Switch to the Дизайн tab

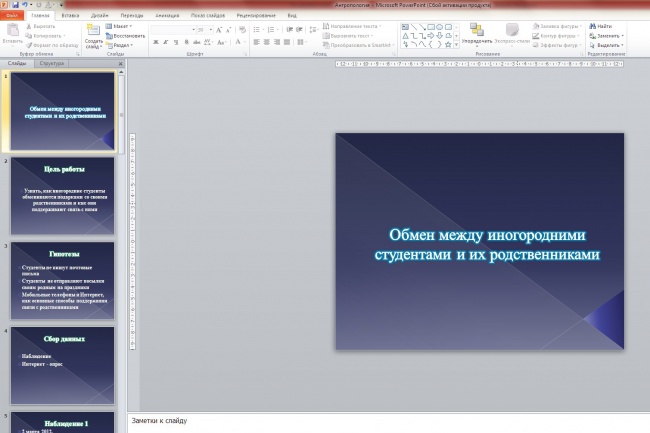(x=99, y=15)
